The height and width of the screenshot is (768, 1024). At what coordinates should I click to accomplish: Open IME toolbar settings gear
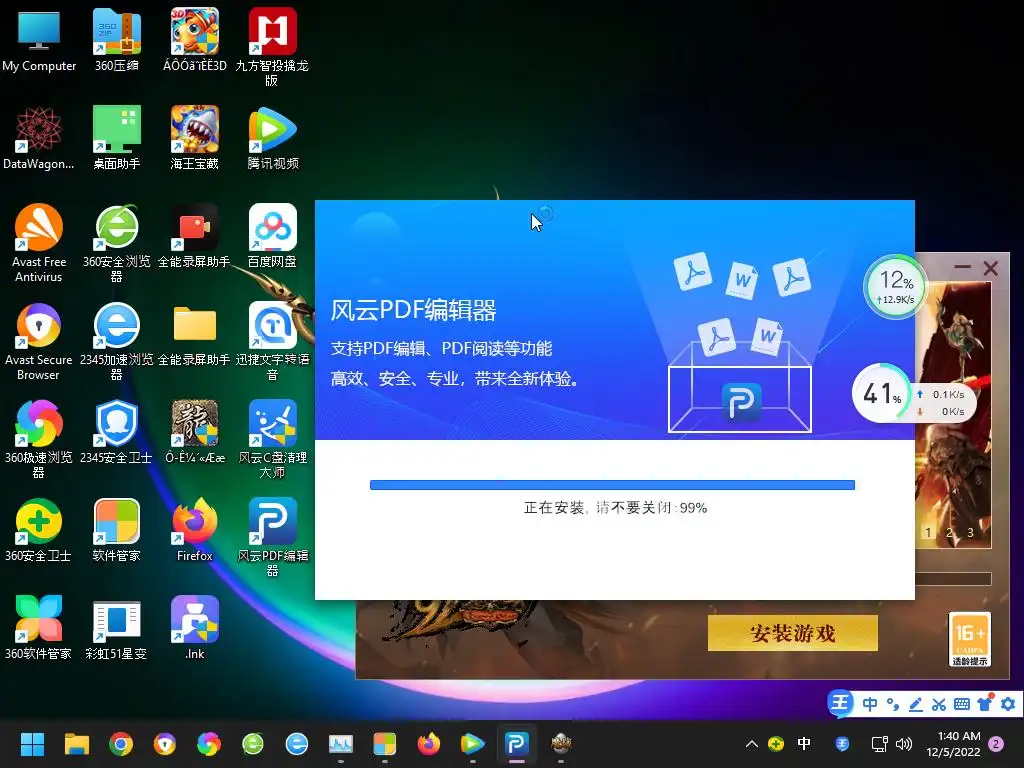click(1008, 704)
